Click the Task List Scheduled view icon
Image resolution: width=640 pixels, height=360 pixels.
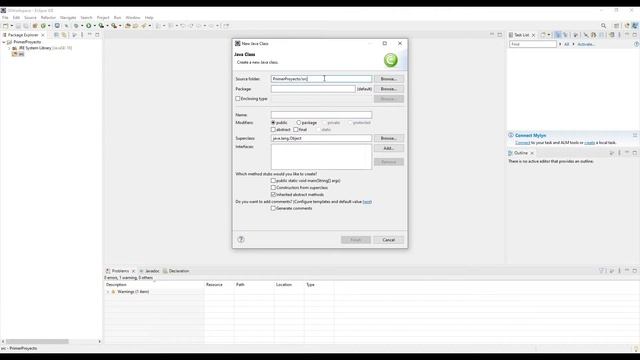[565, 35]
